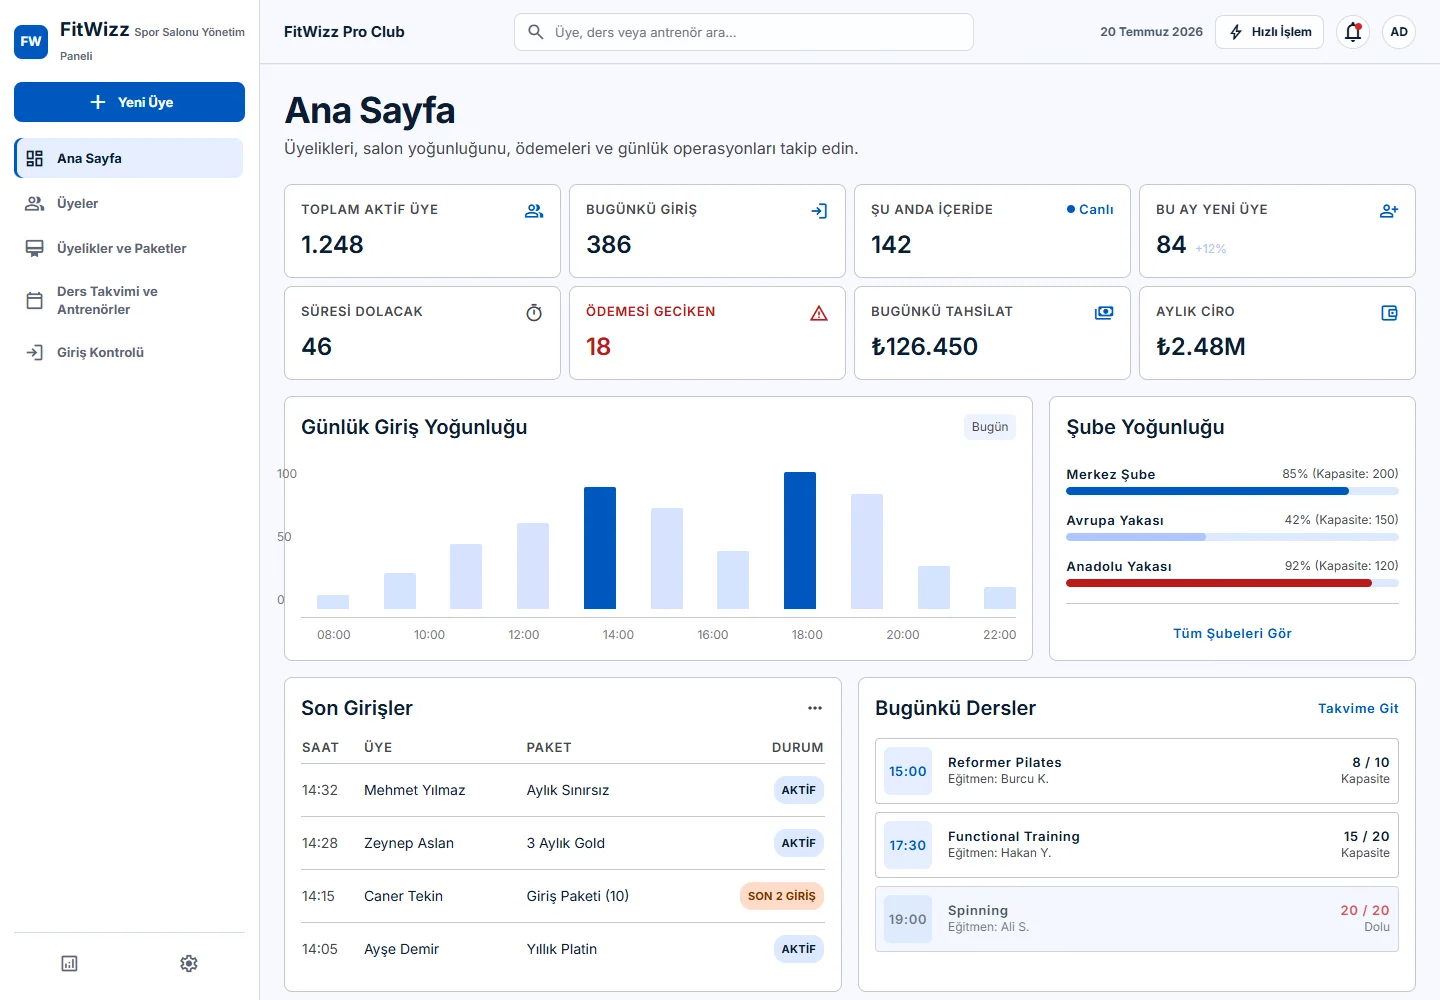Screen dimensions: 1440x1000
Task: Click the total active members people icon
Action: point(534,211)
